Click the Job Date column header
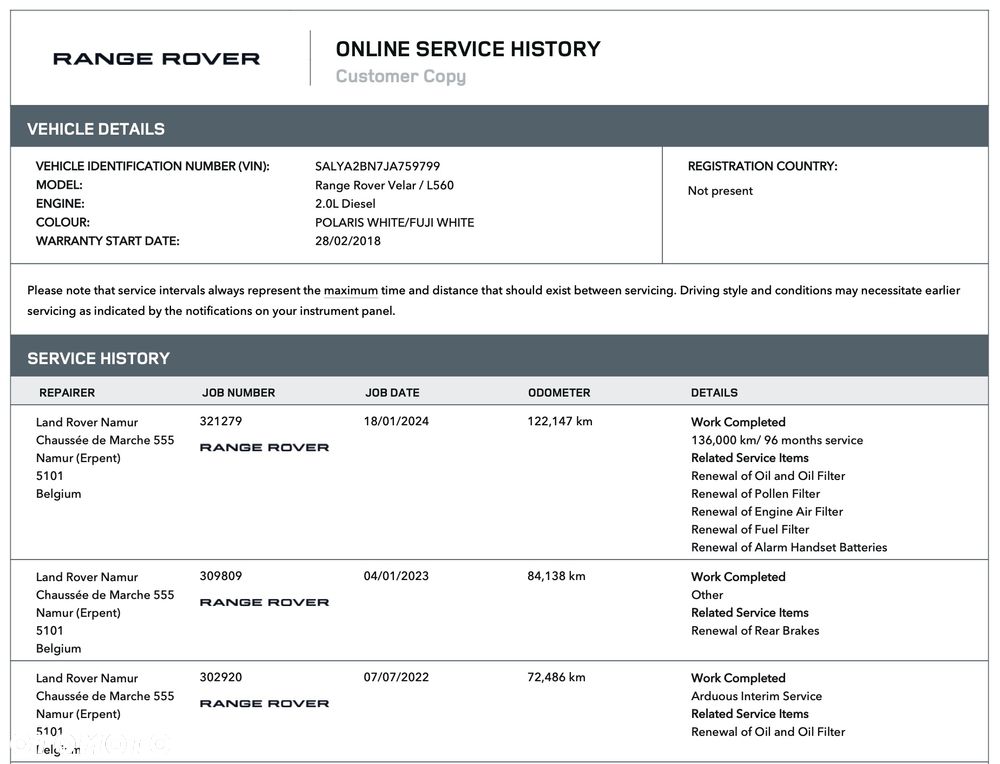Screen dimensions: 1000x764 point(392,393)
